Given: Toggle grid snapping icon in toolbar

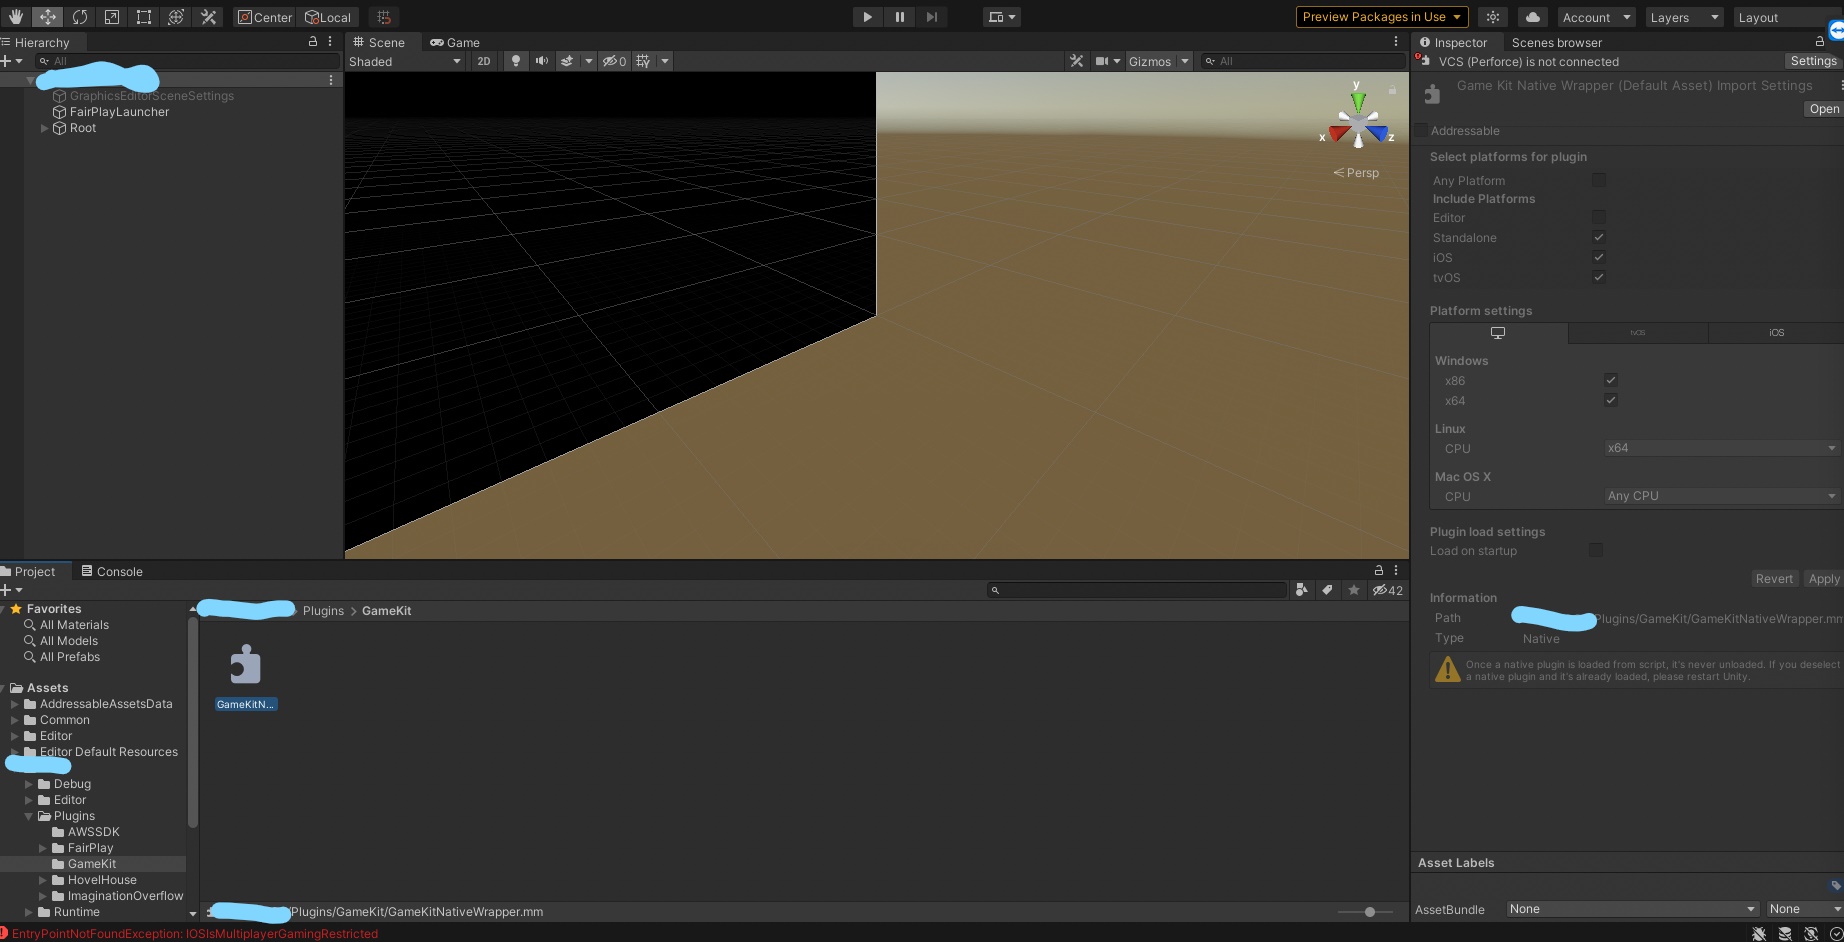Looking at the screenshot, I should click(x=384, y=17).
